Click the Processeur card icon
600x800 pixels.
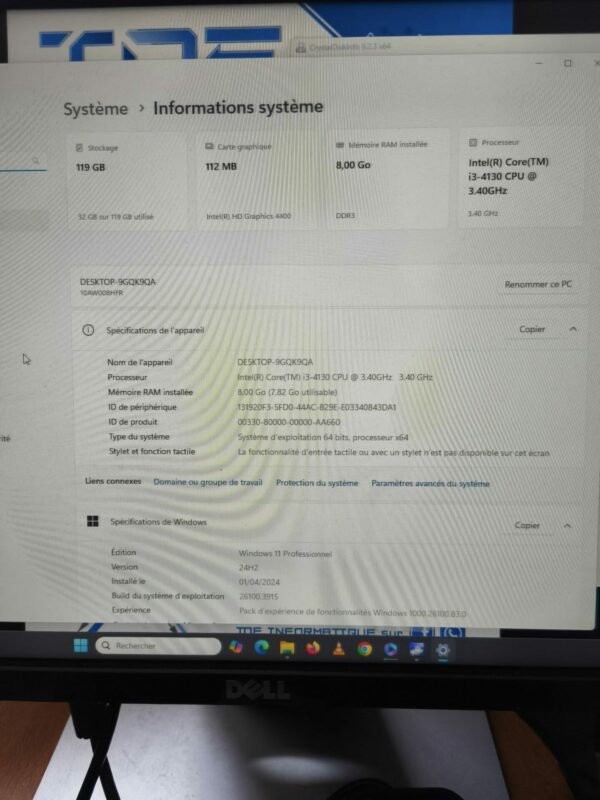click(473, 142)
